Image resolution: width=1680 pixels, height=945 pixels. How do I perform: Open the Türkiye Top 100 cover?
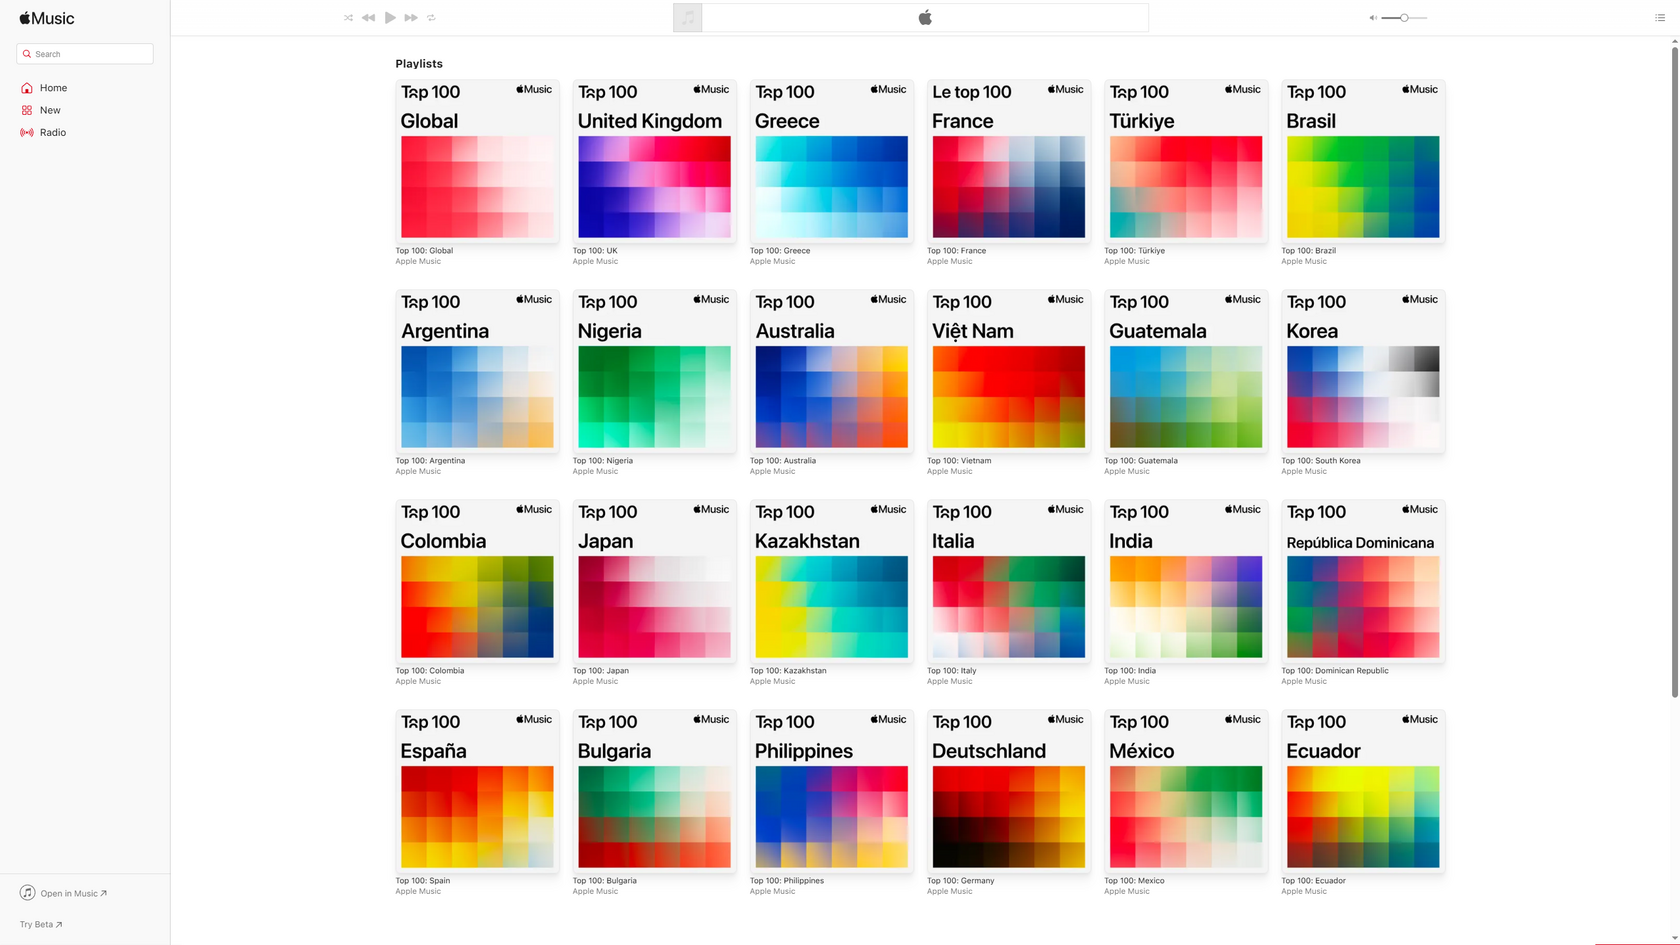(x=1186, y=161)
